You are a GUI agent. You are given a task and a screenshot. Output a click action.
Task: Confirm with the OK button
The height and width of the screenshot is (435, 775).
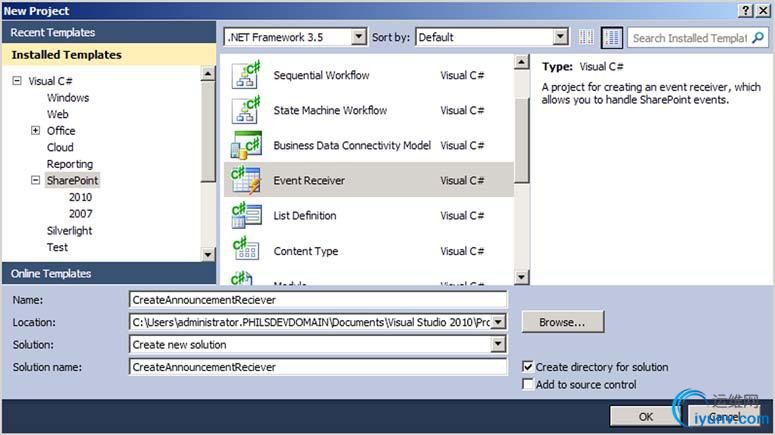point(646,417)
